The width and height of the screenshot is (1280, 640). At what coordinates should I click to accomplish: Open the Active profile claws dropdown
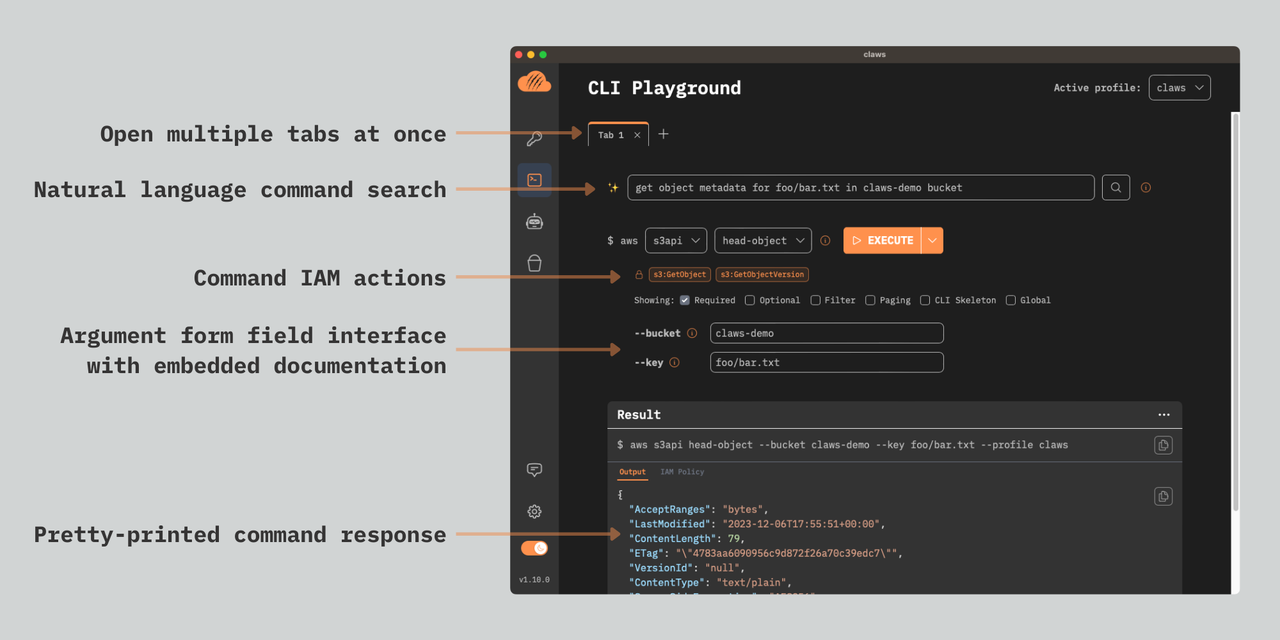coord(1180,88)
